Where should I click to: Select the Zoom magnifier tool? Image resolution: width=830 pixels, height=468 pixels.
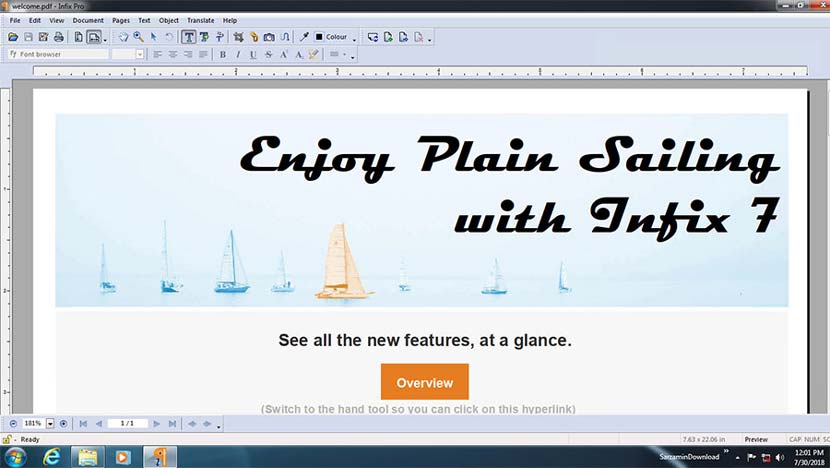click(x=138, y=37)
